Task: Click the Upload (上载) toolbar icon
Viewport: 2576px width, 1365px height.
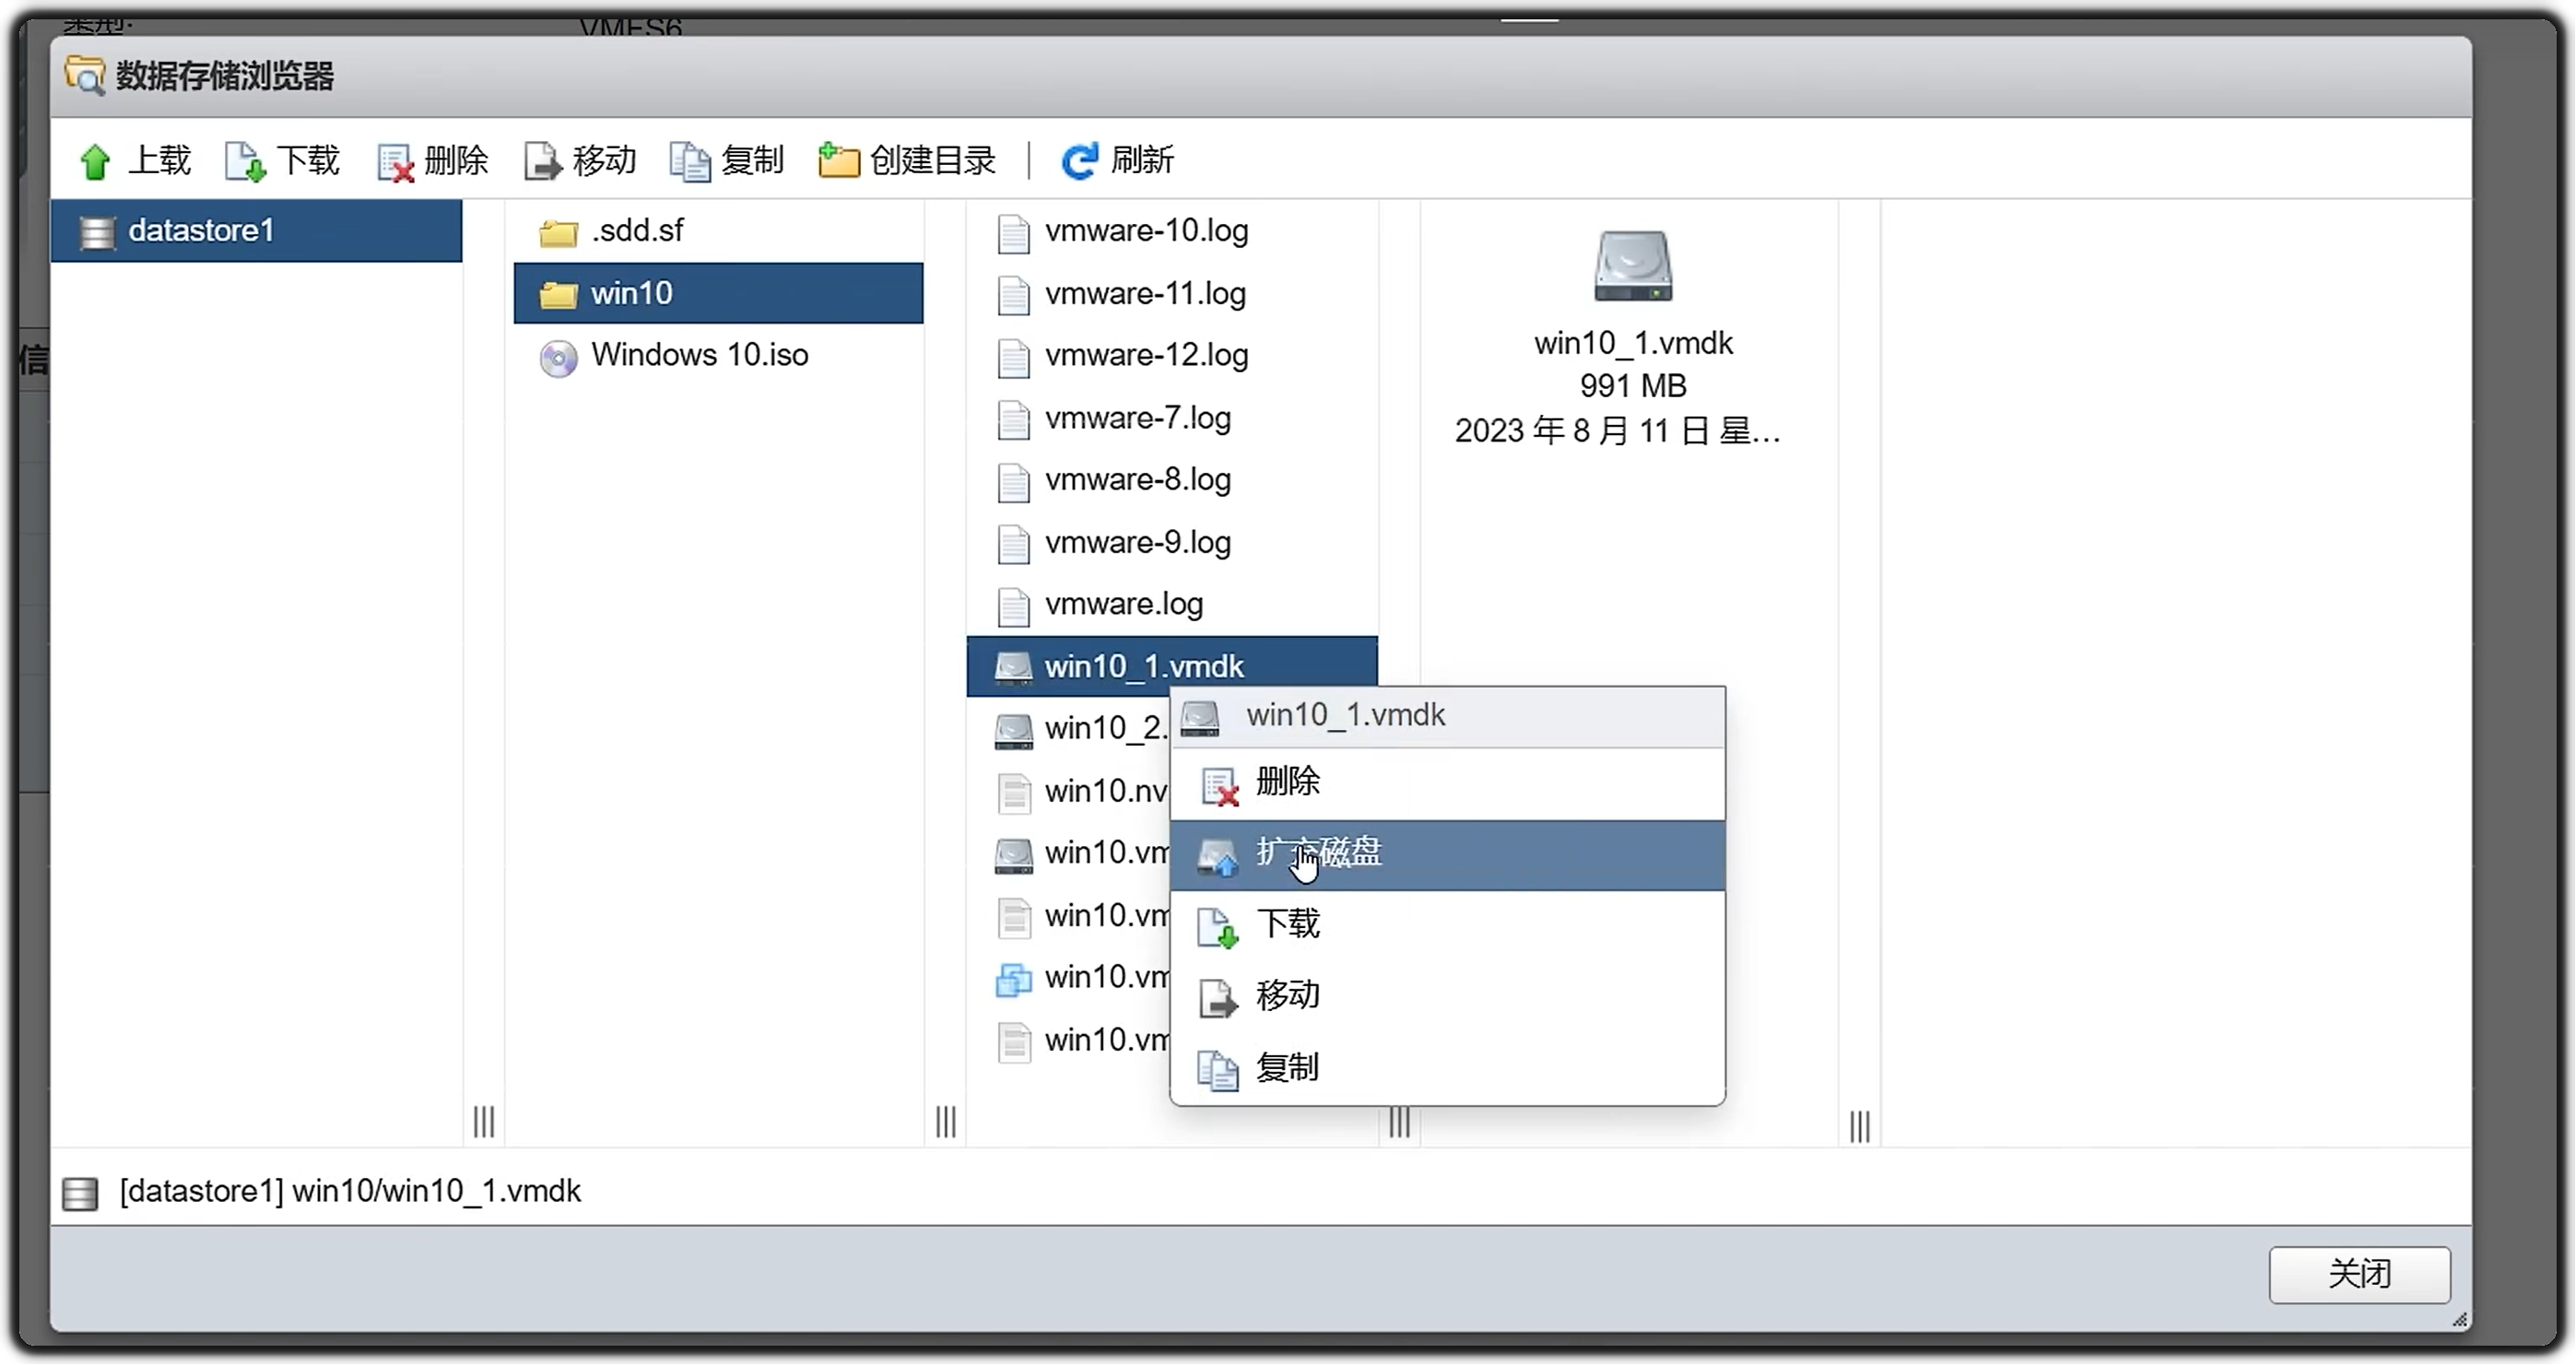Action: pos(95,161)
